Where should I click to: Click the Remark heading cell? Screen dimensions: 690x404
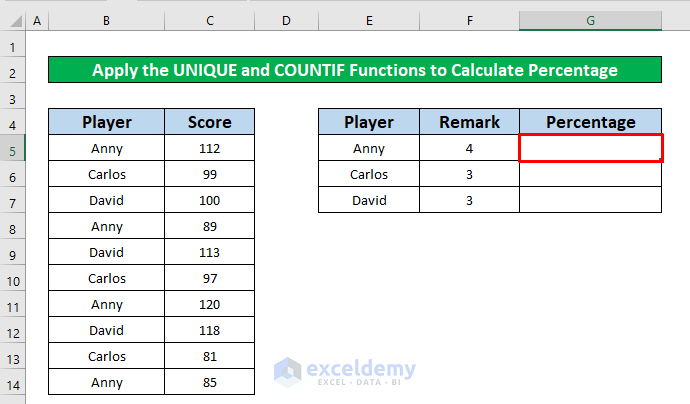(469, 123)
